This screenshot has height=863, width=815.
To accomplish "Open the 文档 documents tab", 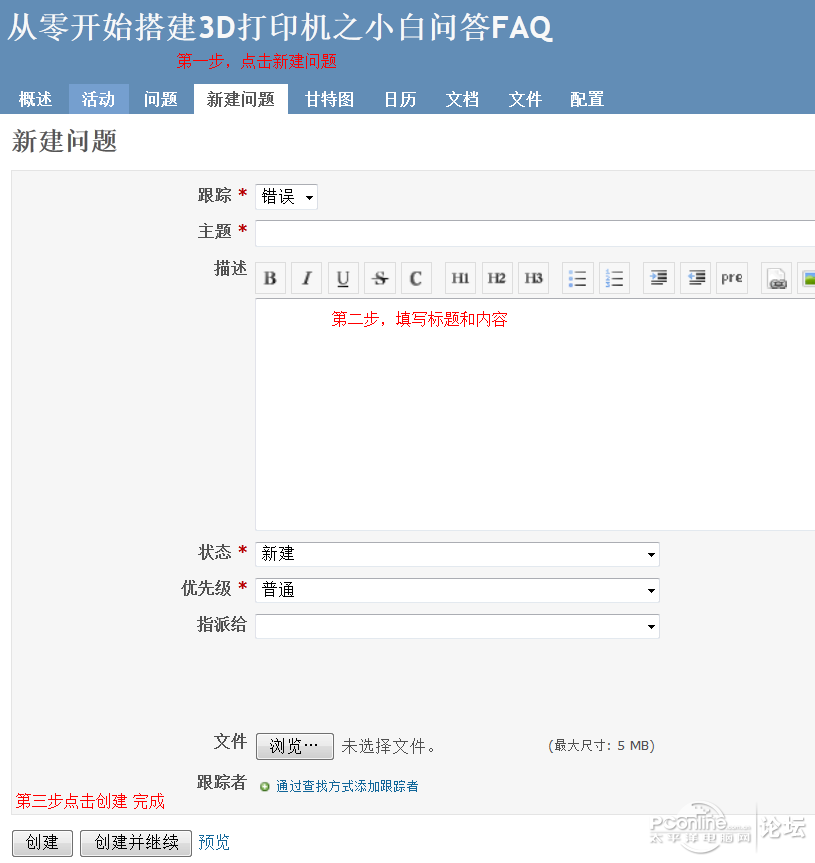I will click(462, 99).
